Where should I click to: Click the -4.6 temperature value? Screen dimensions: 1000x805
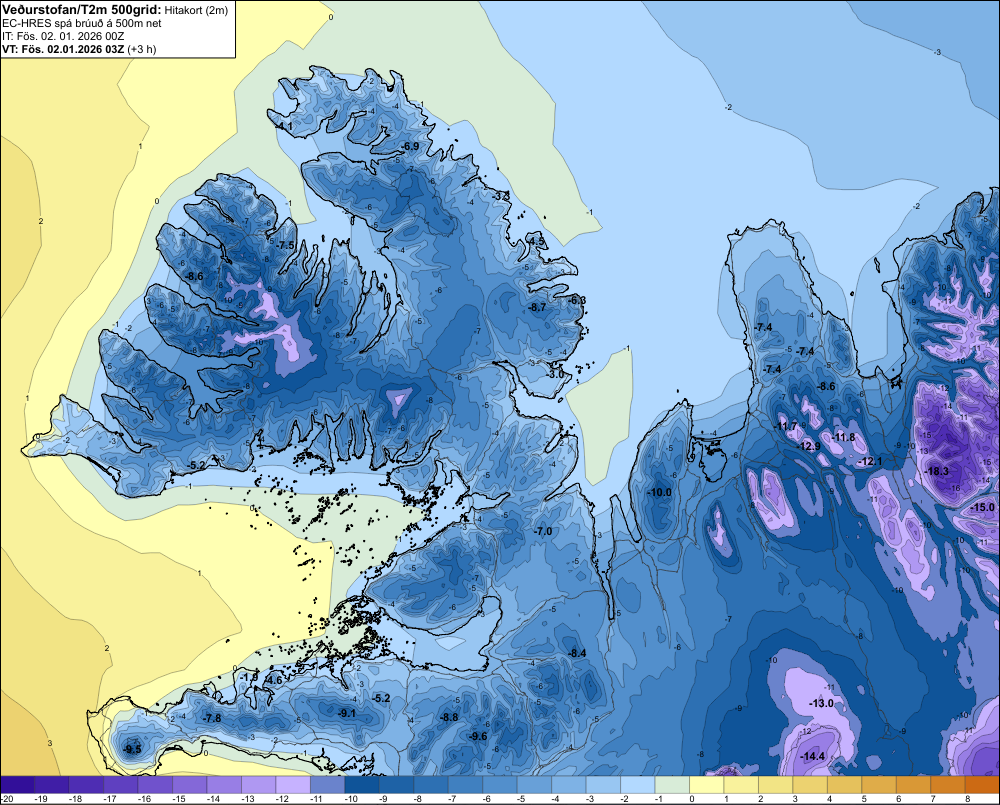[273, 680]
